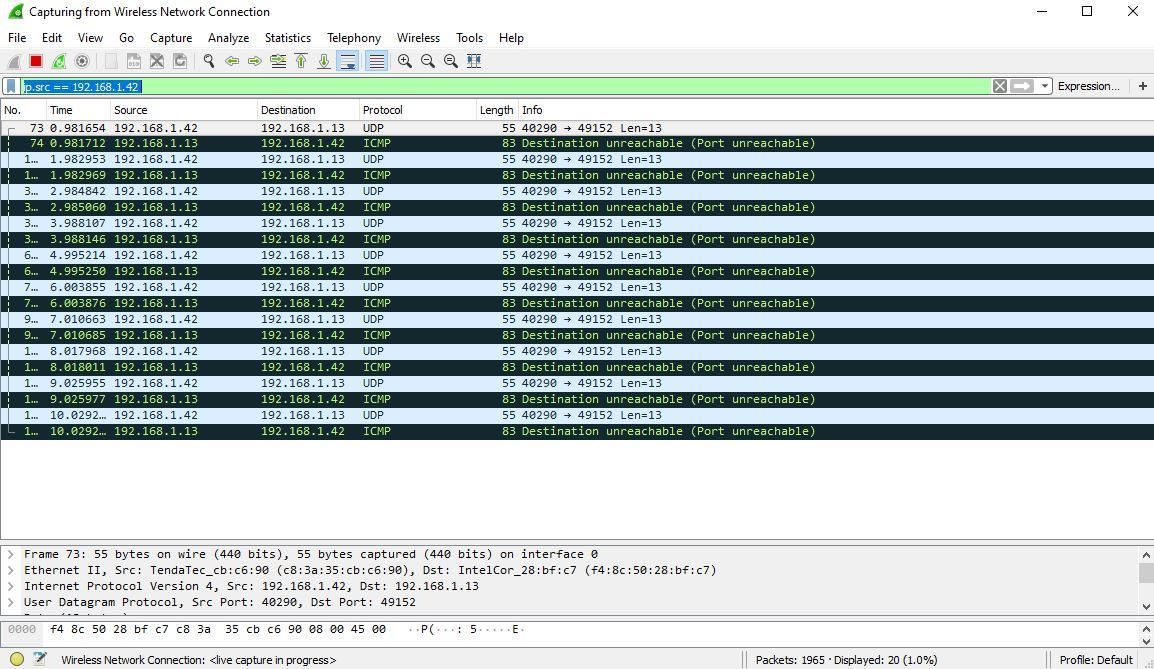Expand the Internet Protocol Version 4 details

pyautogui.click(x=11, y=586)
